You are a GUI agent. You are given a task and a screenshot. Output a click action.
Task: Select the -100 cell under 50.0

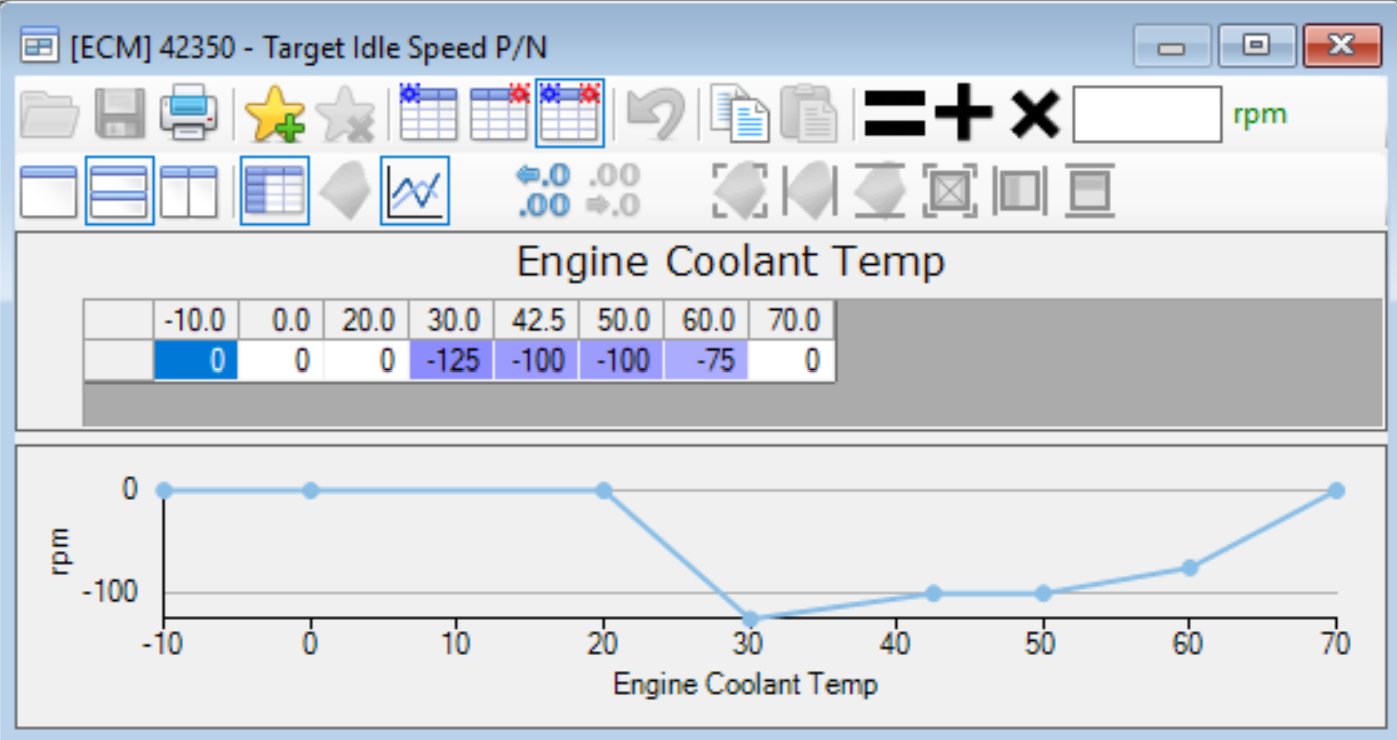621,360
